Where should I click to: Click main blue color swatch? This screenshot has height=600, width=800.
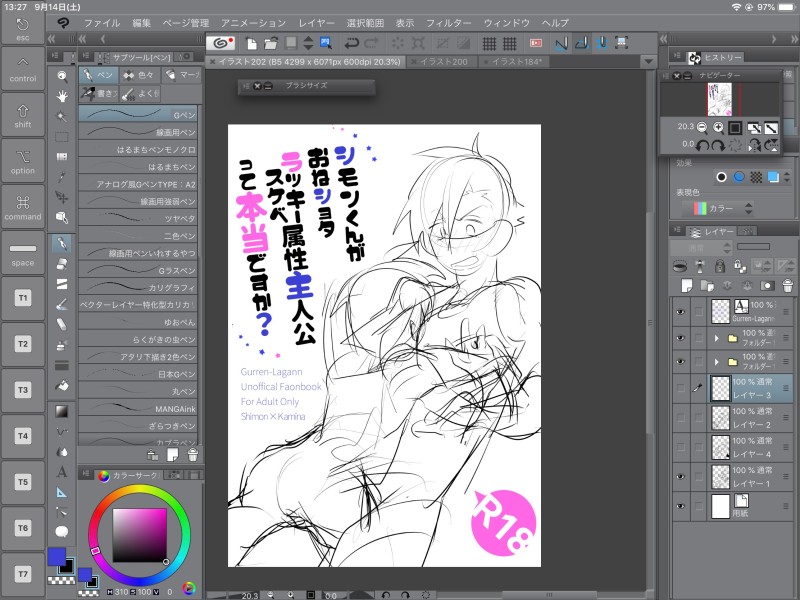coord(57,557)
